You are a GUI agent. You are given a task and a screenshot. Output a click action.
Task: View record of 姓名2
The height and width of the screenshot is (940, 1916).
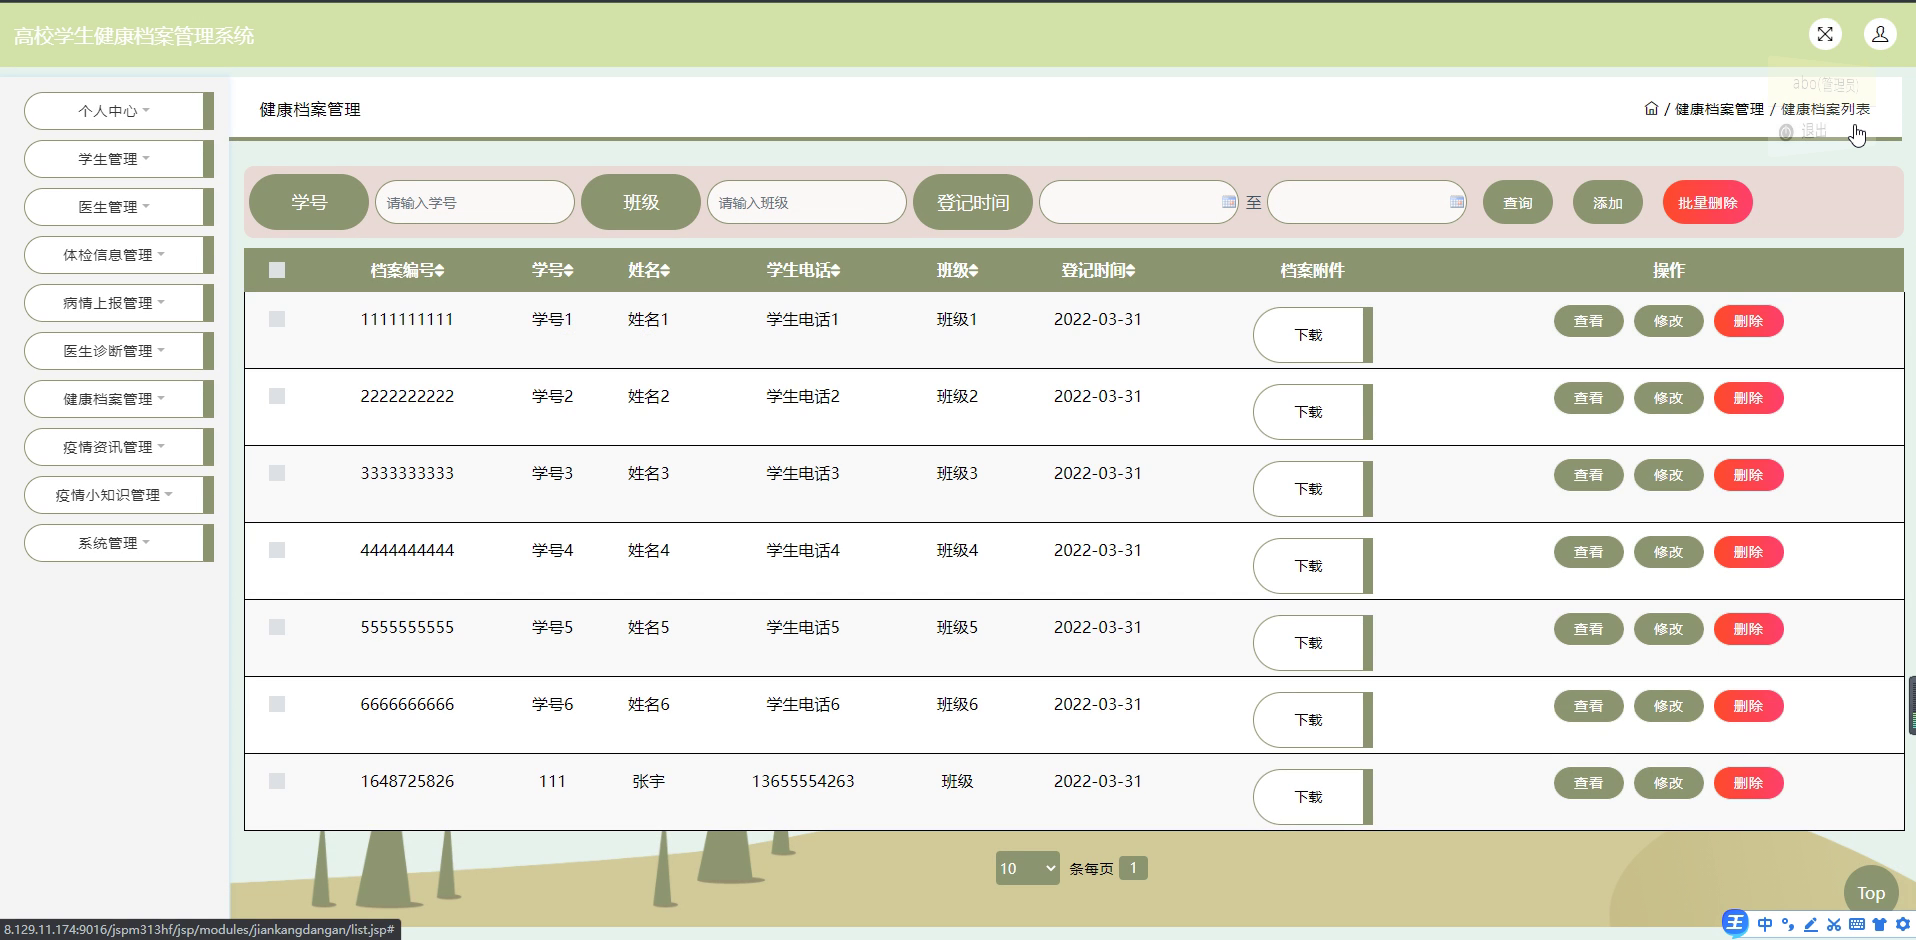[1588, 398]
